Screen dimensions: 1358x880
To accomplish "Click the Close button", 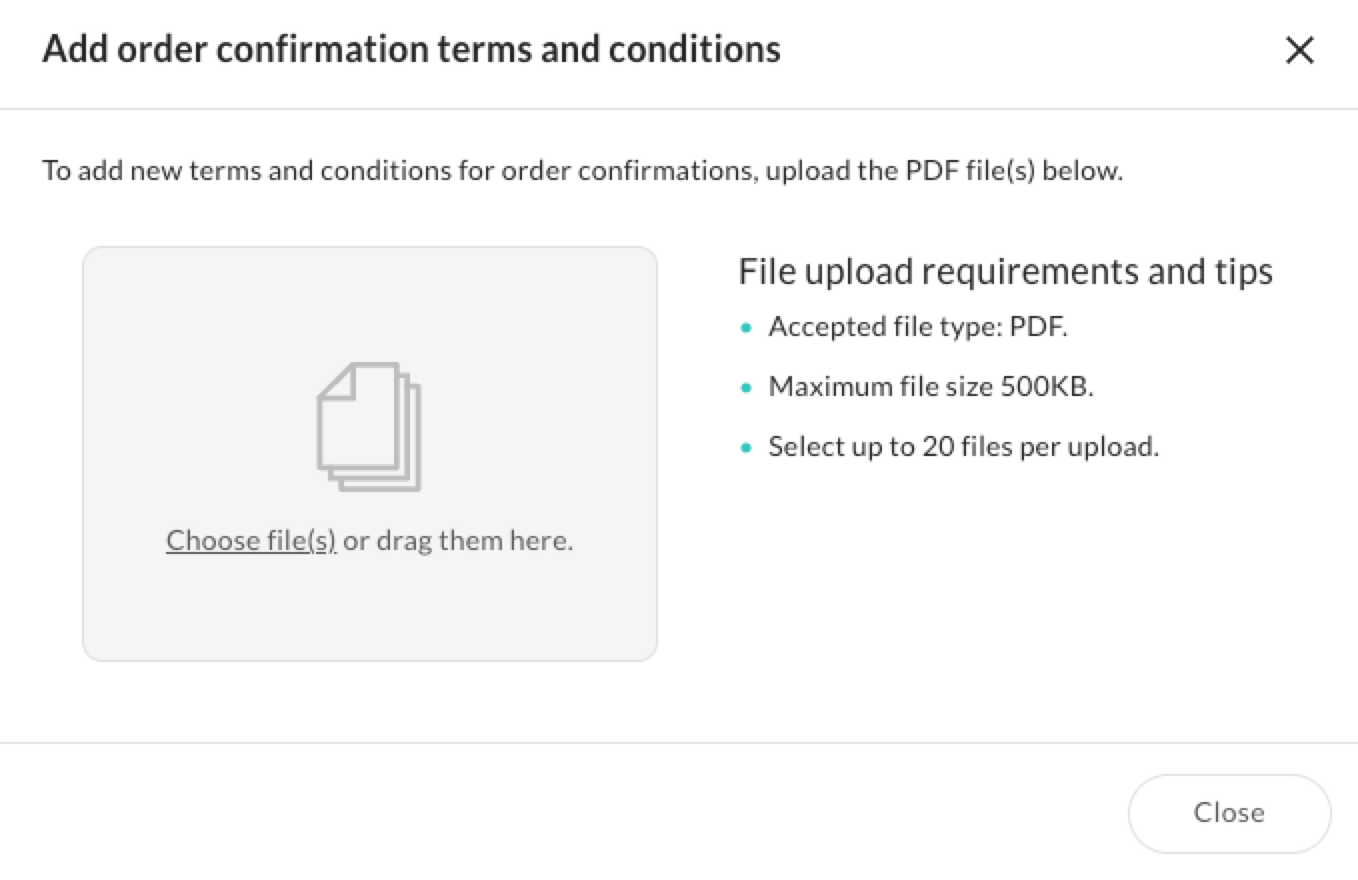I will (x=1229, y=813).
